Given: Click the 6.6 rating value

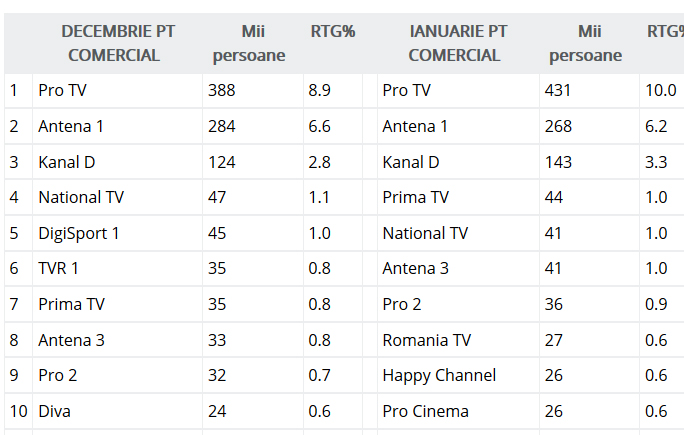Looking at the screenshot, I should point(320,126).
